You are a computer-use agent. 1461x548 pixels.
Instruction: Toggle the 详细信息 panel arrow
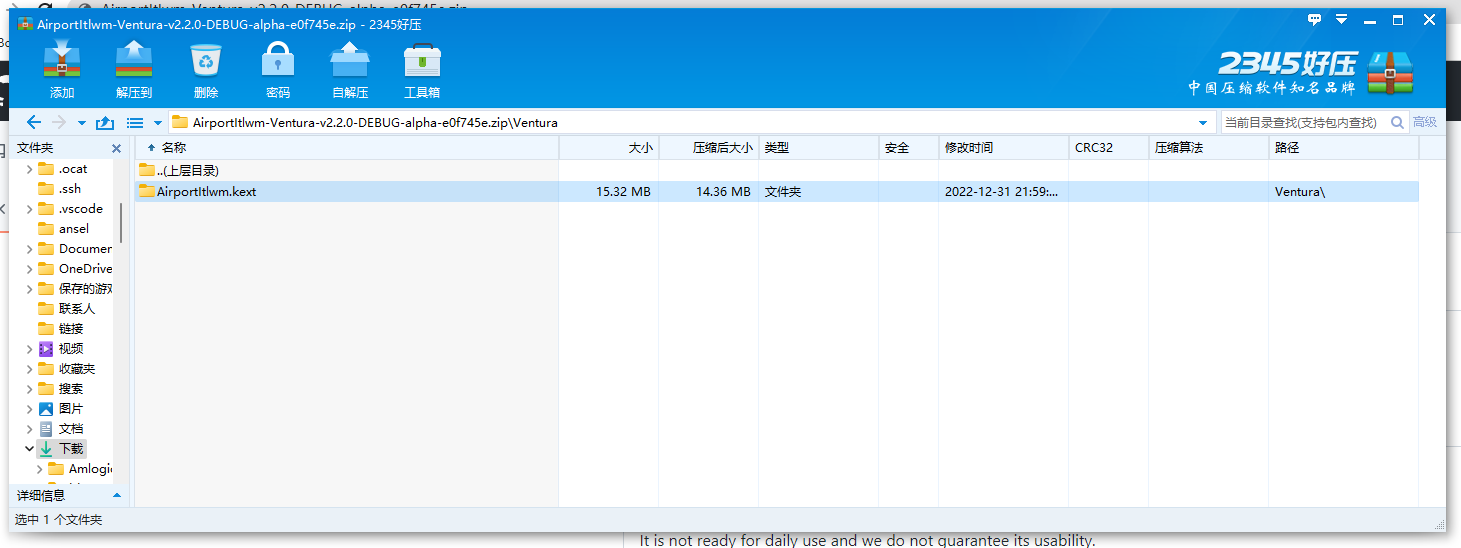(116, 495)
